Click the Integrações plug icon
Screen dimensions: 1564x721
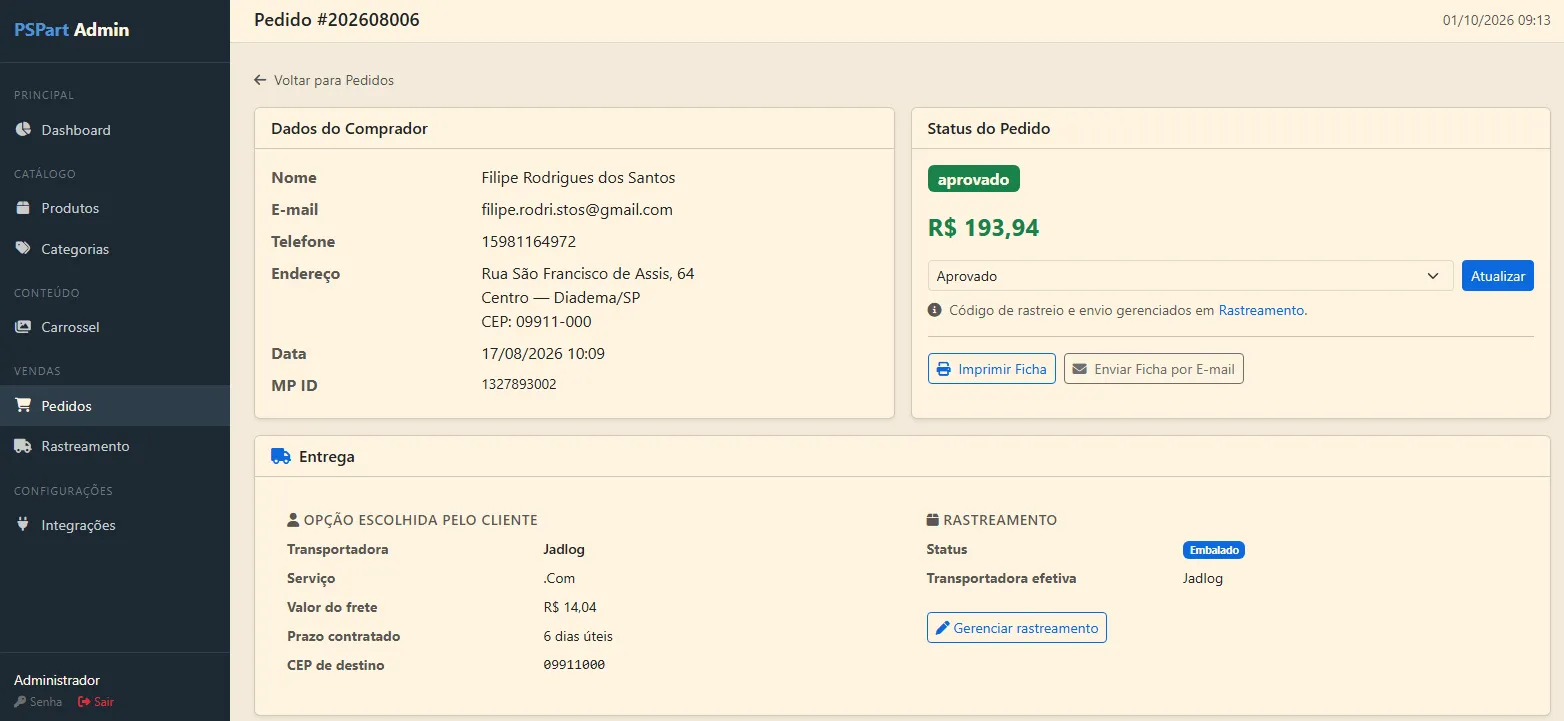[23, 525]
